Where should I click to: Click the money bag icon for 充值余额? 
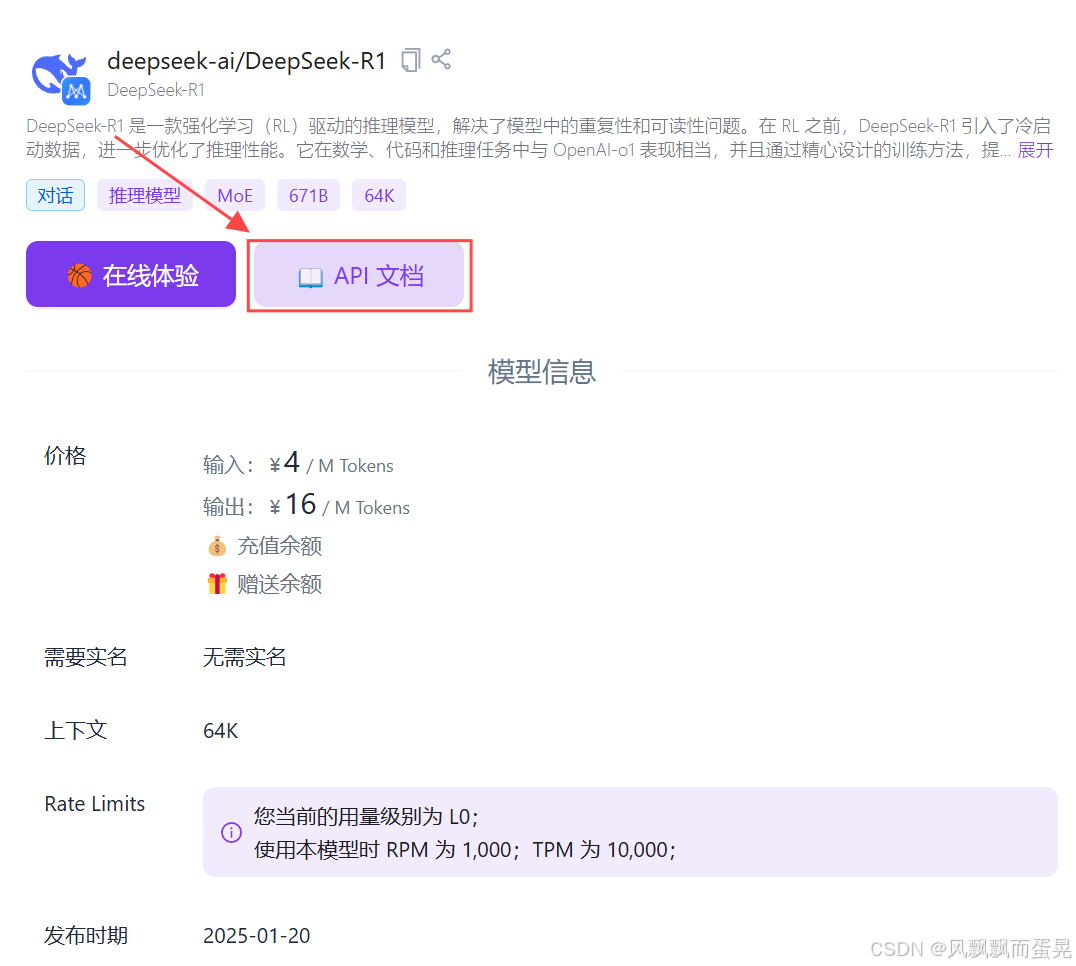(217, 546)
